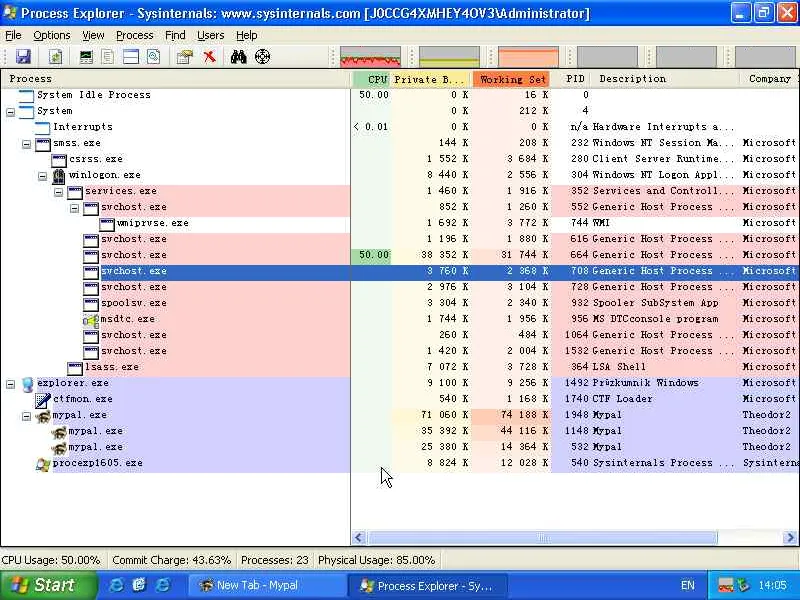
Task: Click the commit history mini graph
Action: 449,57
